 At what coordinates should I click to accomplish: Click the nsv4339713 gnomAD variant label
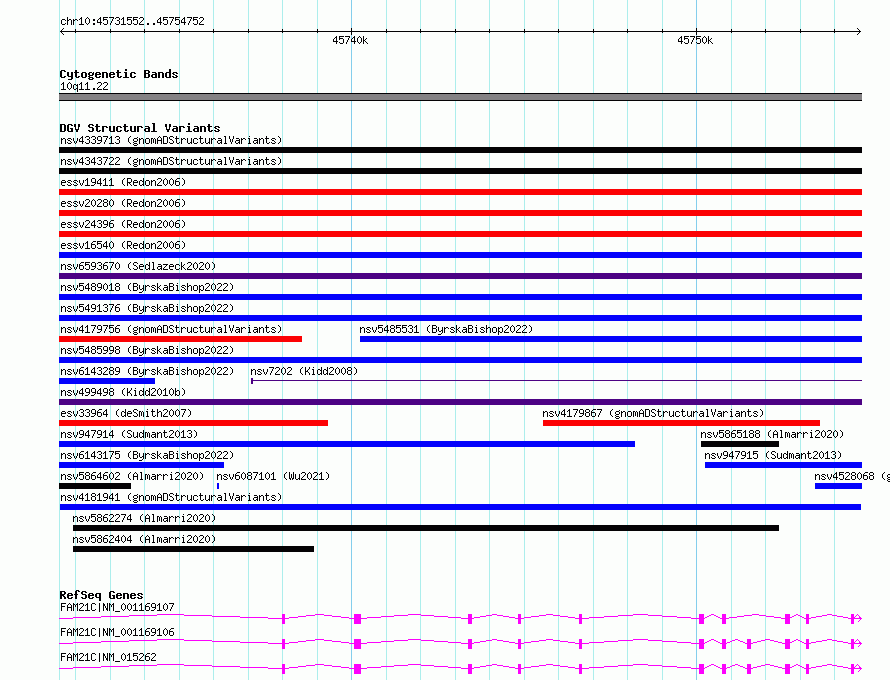[x=171, y=140]
